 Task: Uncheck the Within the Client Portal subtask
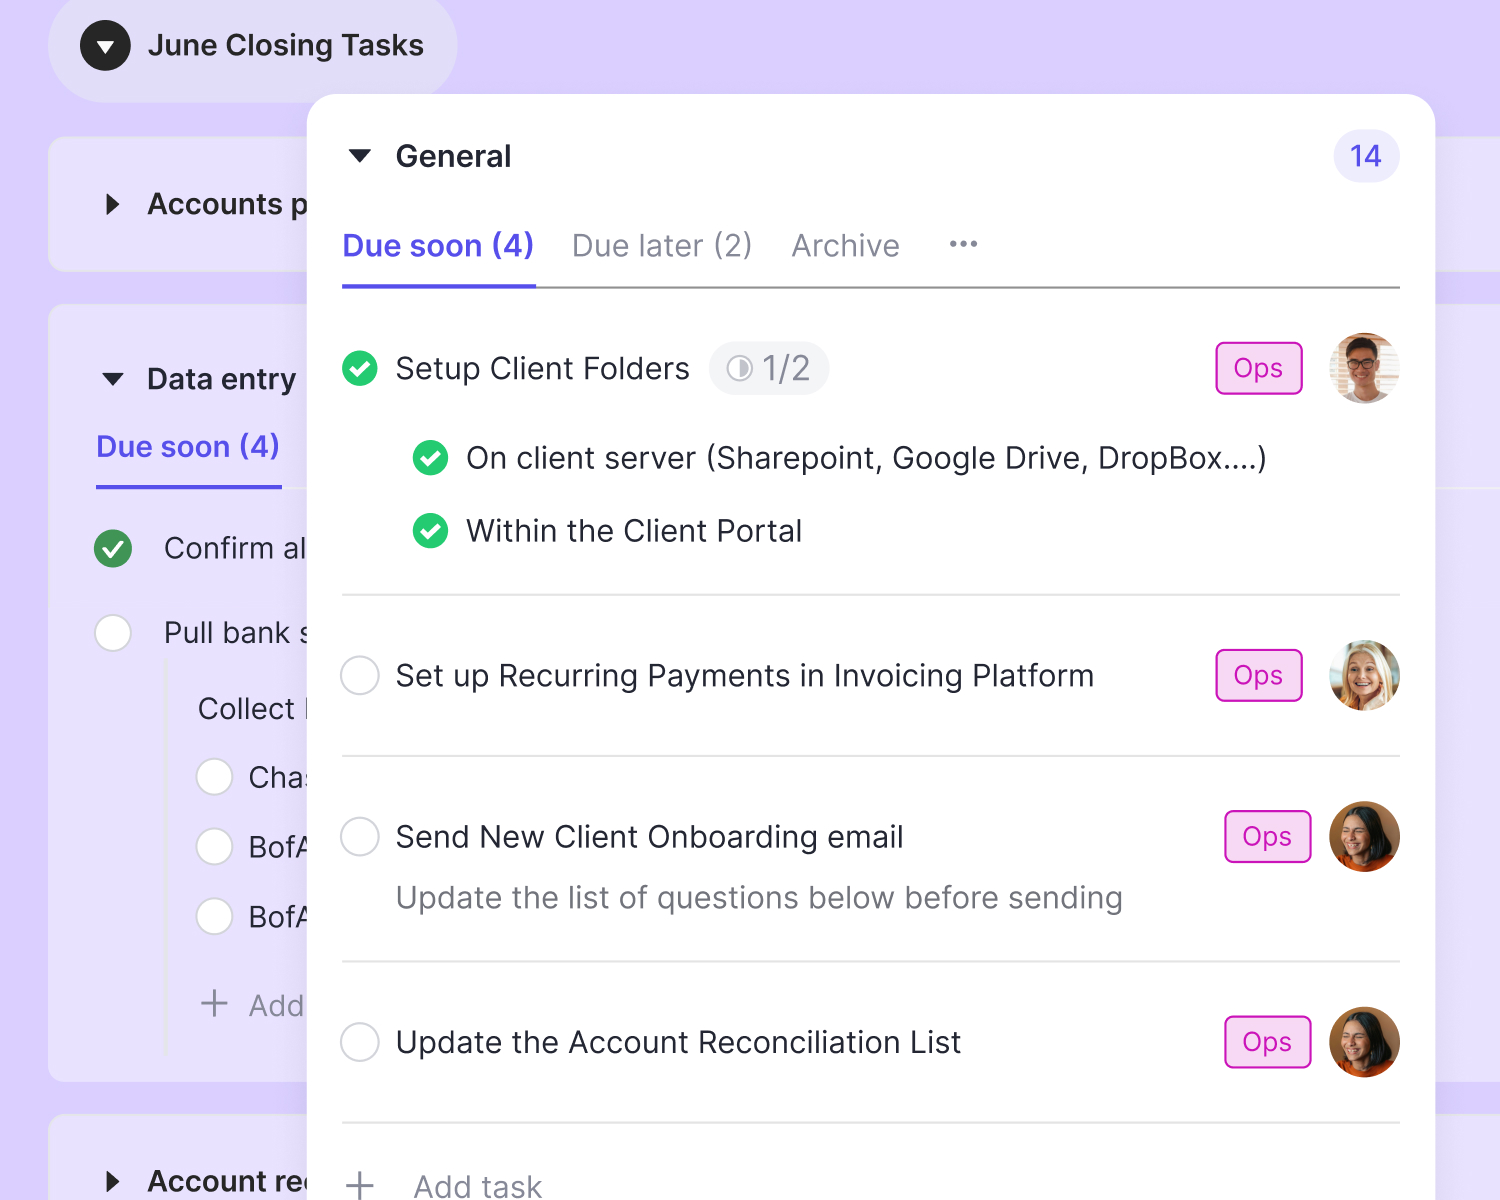point(430,531)
